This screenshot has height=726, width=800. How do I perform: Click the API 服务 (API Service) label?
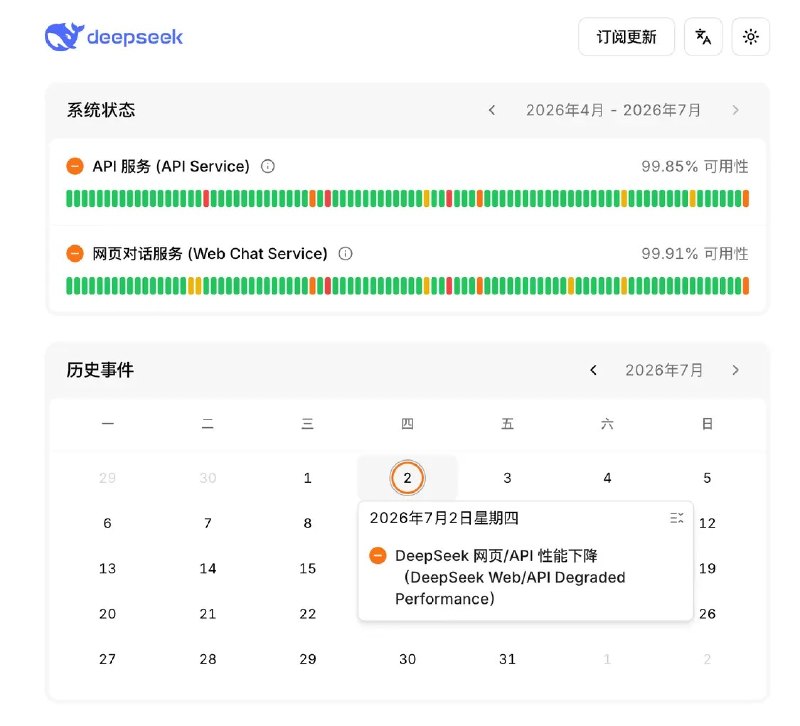point(171,166)
